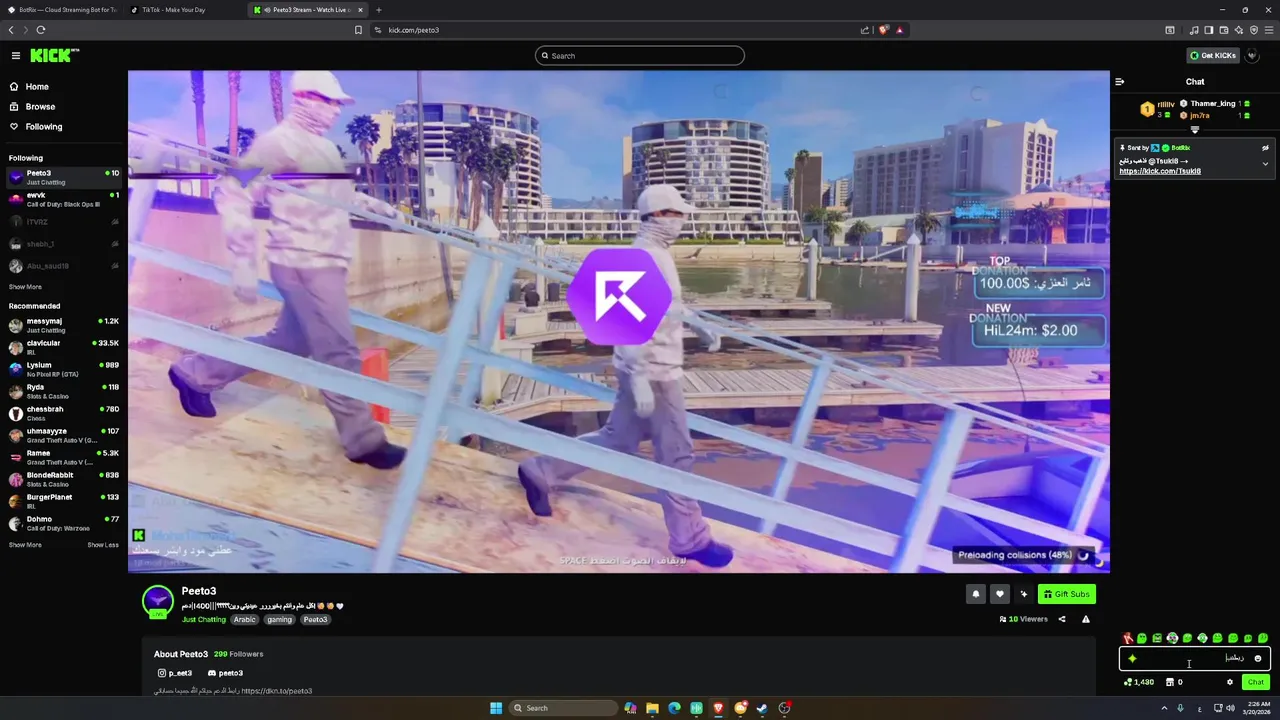
Task: Click the Just Chatting category link
Action: coord(204,620)
